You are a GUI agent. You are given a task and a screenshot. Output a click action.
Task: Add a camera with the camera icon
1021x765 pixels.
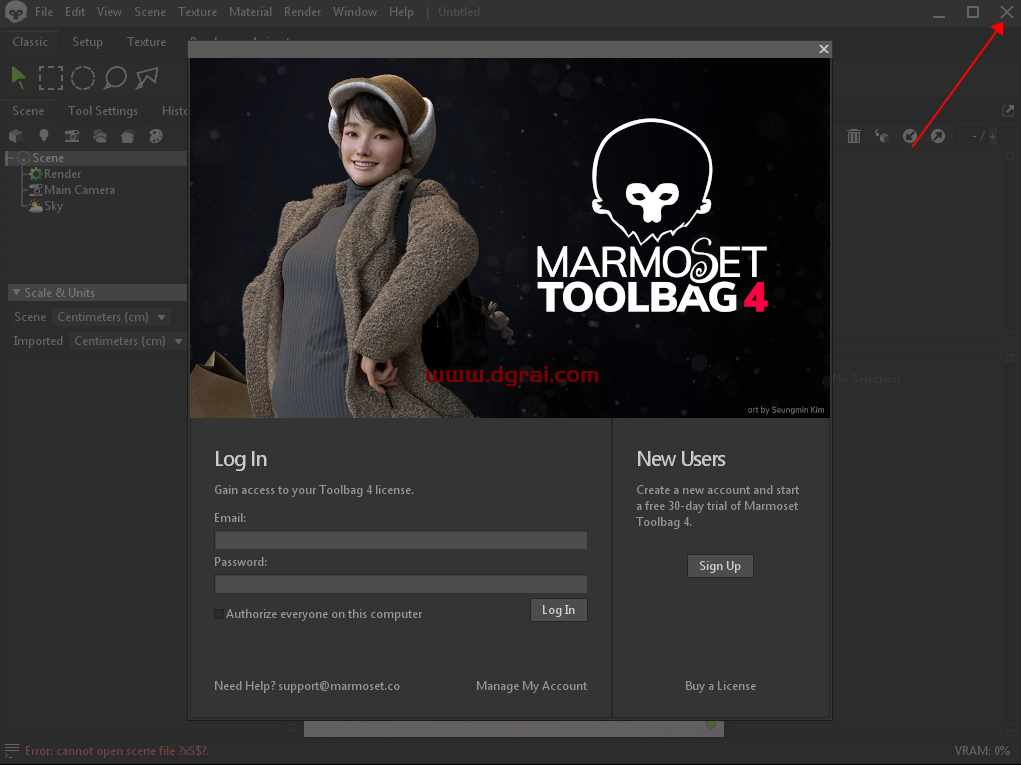(72, 135)
